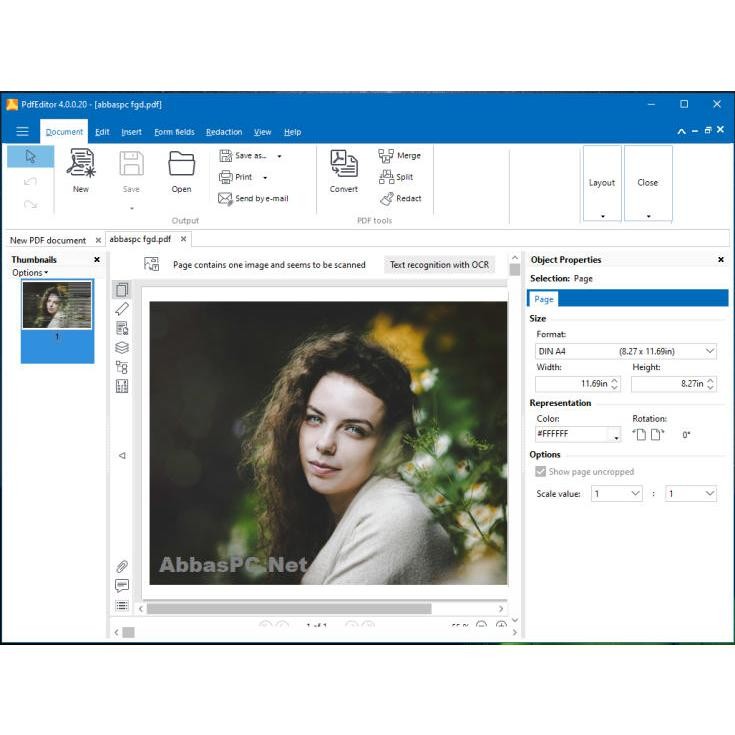Collapse the side toolbar triangle arrow
Viewport: 735px width, 735px height.
122,455
